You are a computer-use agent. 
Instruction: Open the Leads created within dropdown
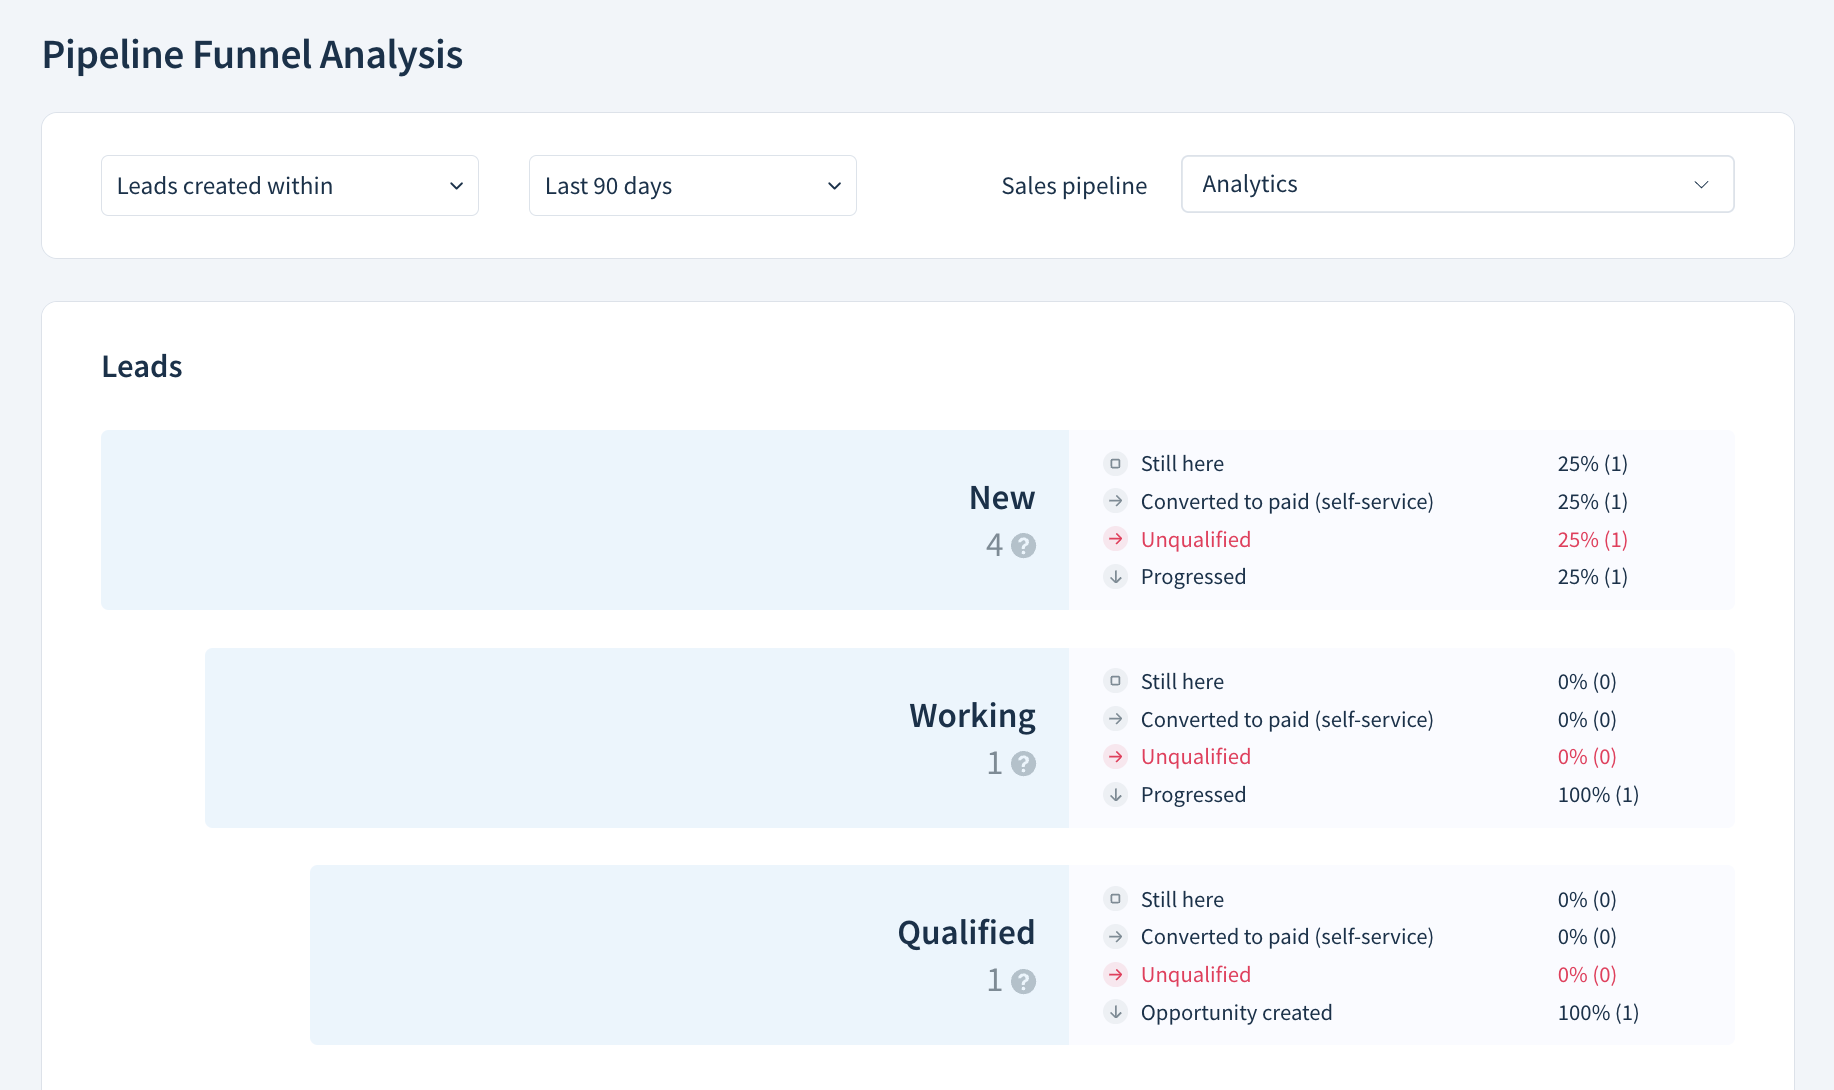289,185
